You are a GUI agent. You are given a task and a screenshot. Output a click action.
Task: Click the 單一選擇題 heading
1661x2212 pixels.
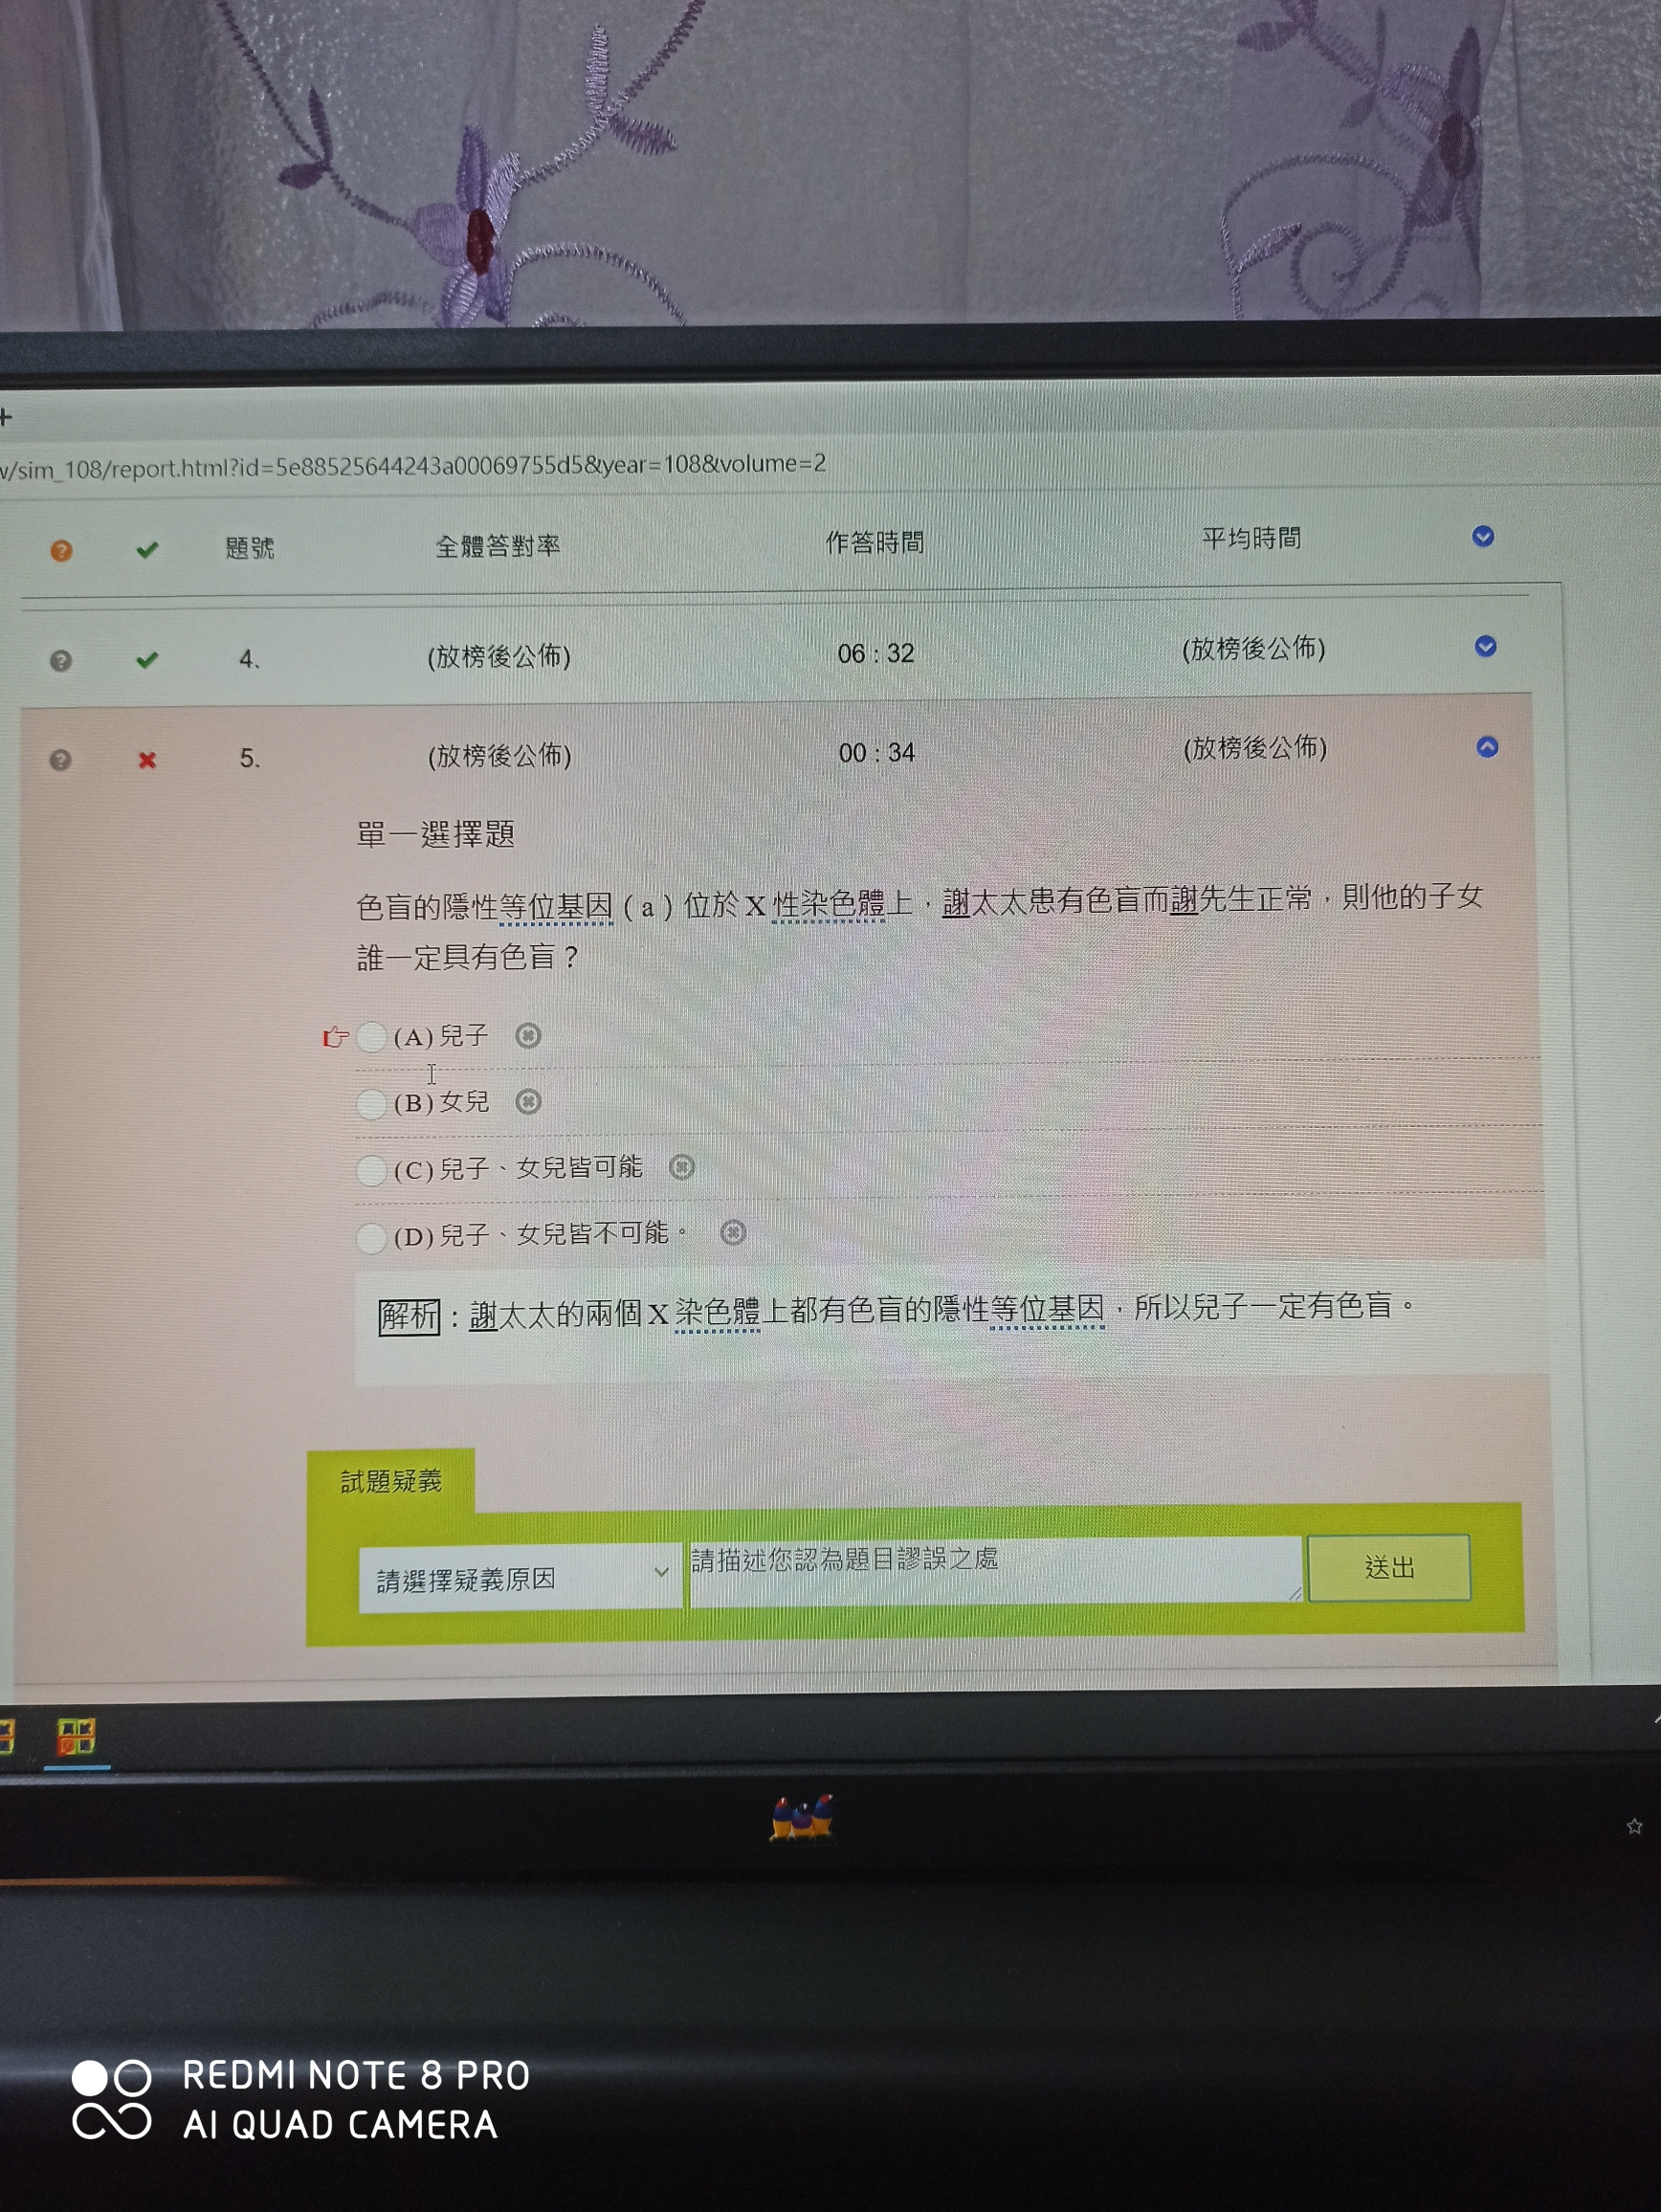(x=436, y=834)
